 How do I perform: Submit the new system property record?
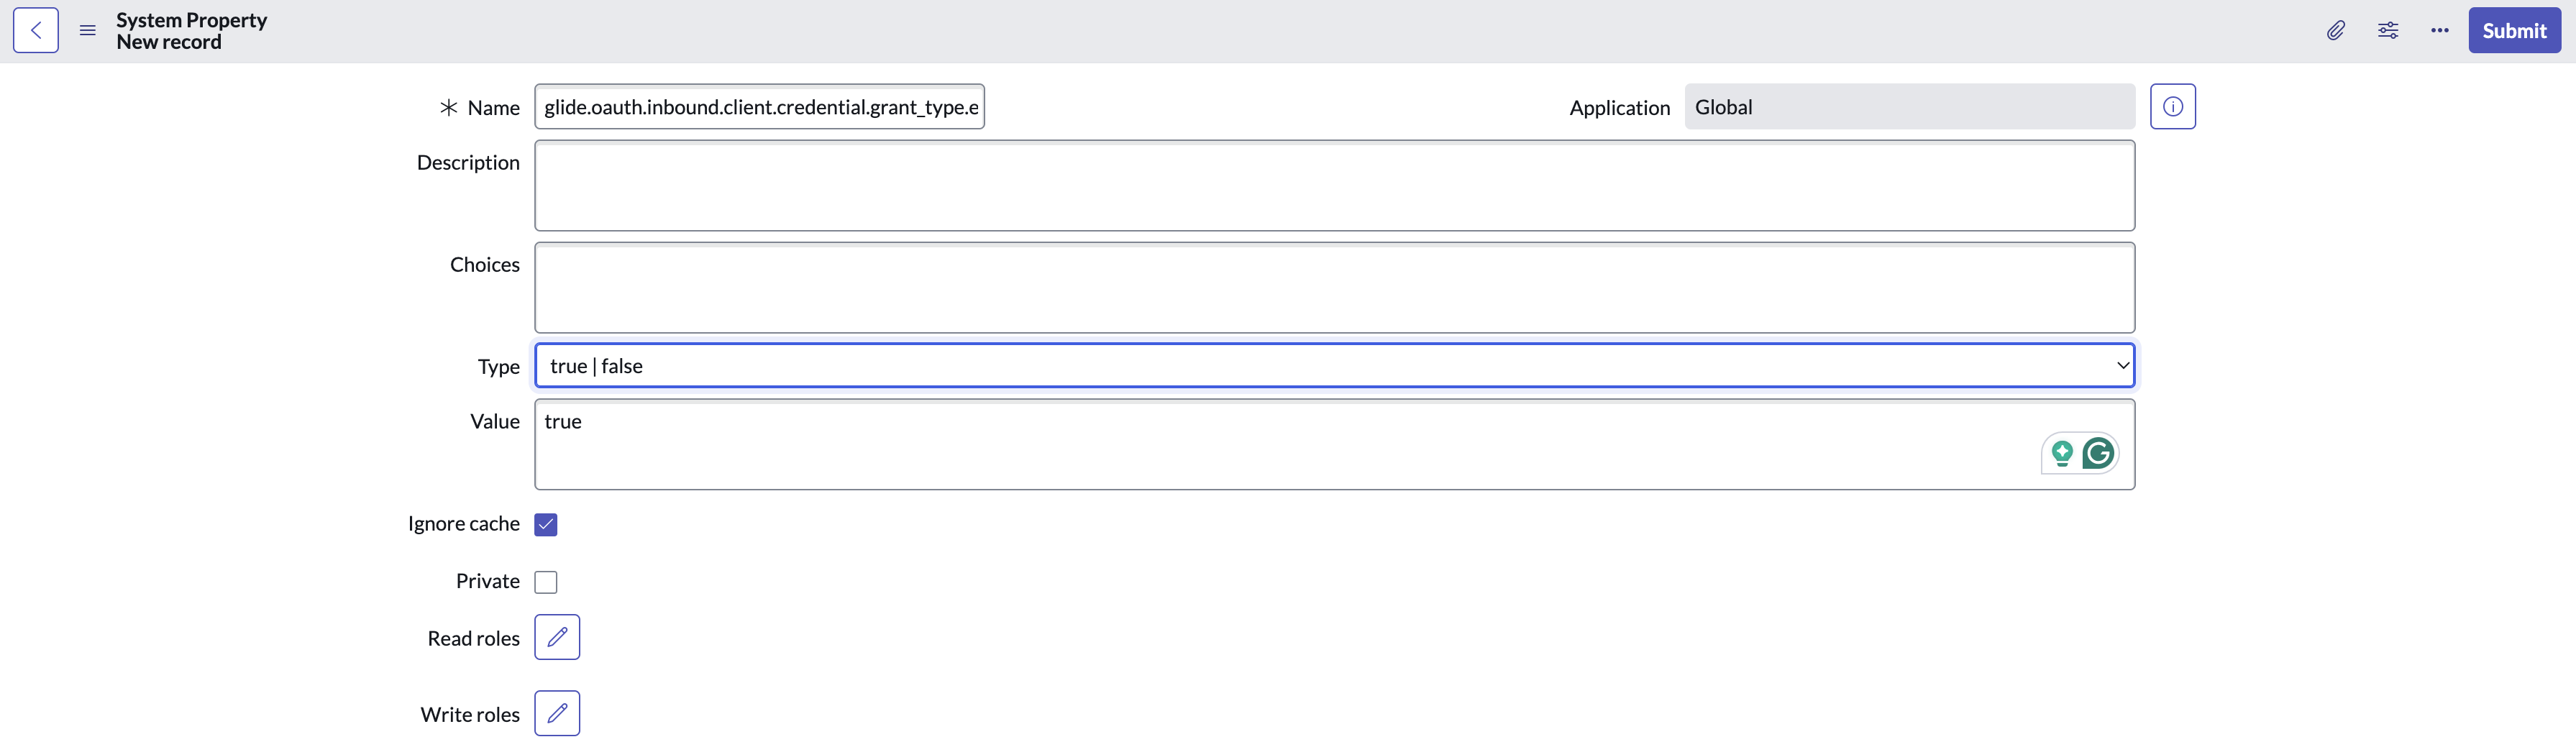(2514, 30)
